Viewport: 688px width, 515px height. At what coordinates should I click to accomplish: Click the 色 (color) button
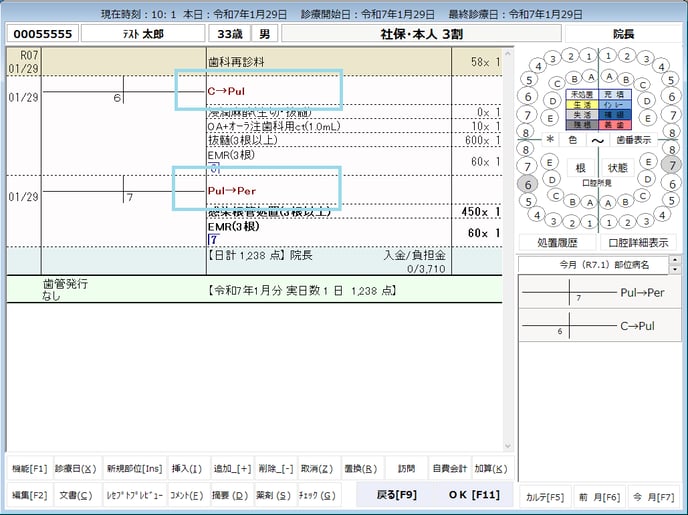click(573, 141)
